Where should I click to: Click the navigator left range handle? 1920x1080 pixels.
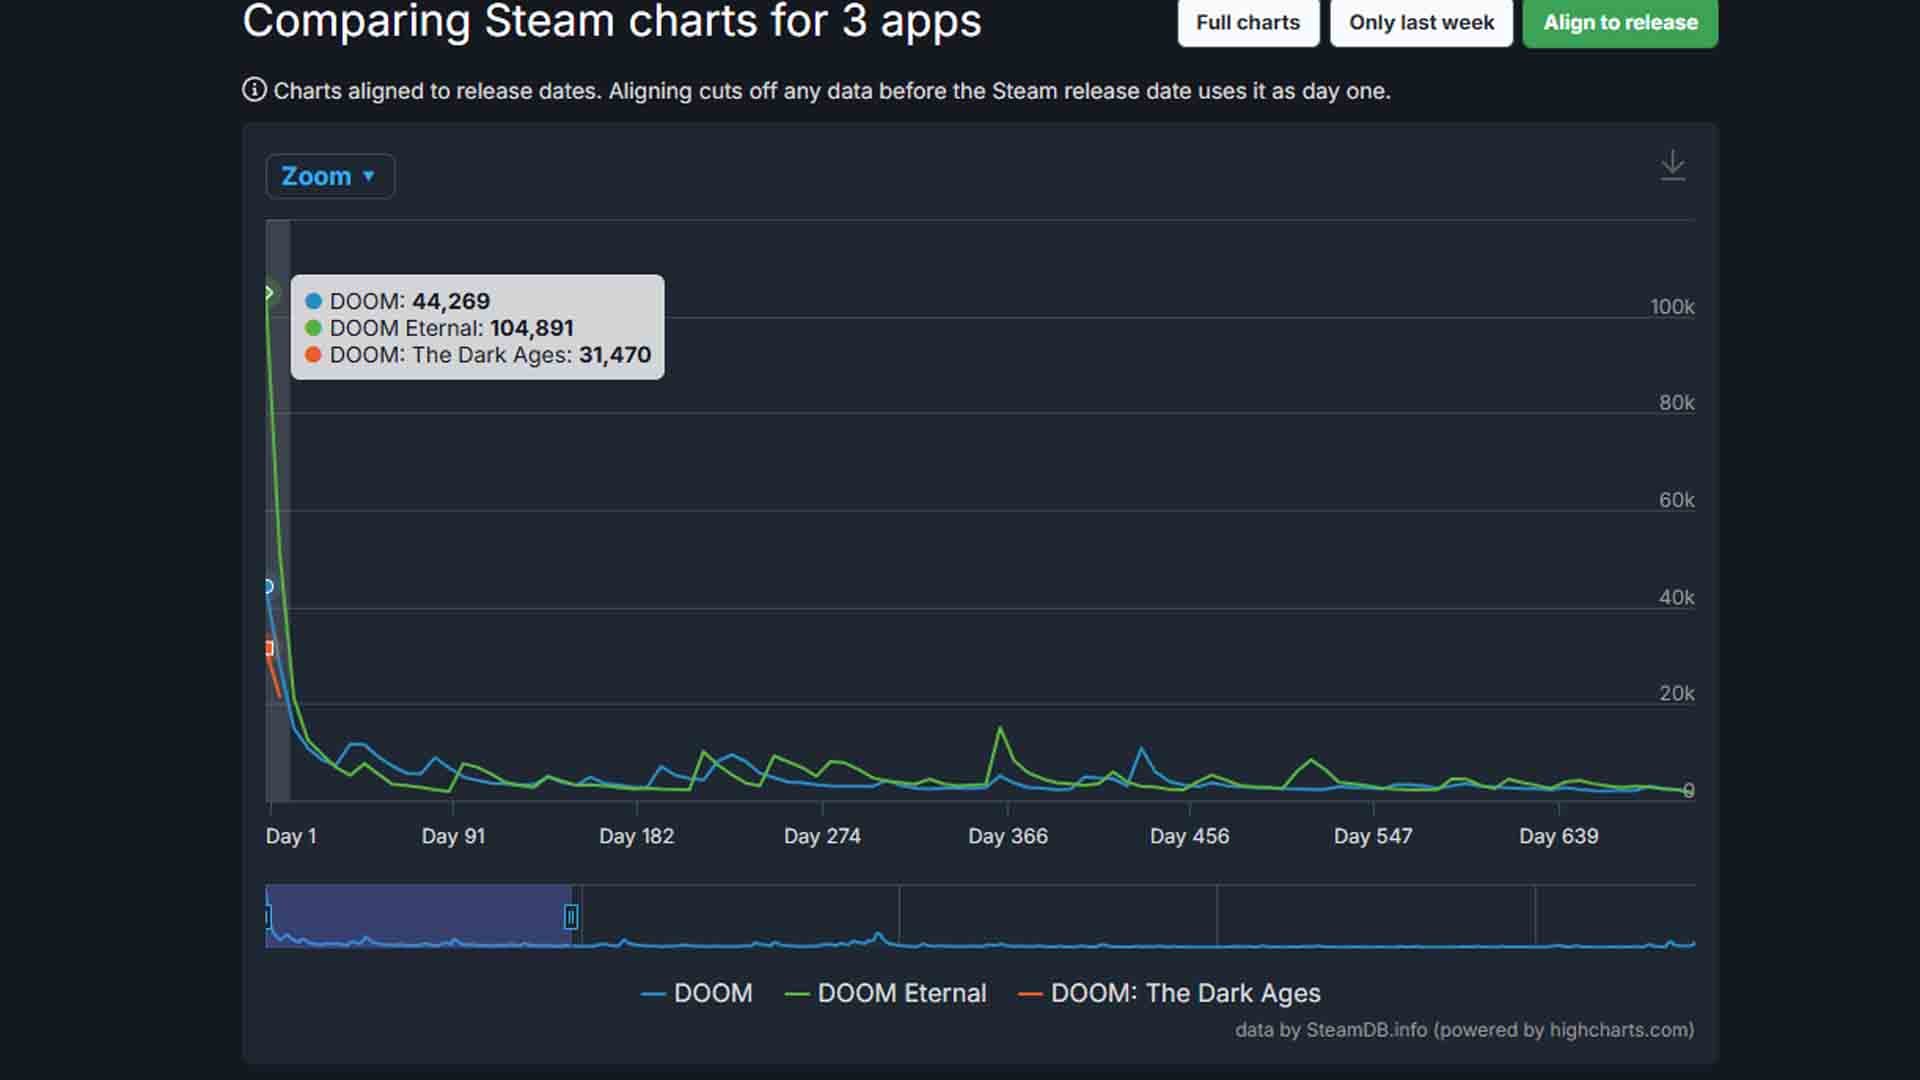coord(268,916)
